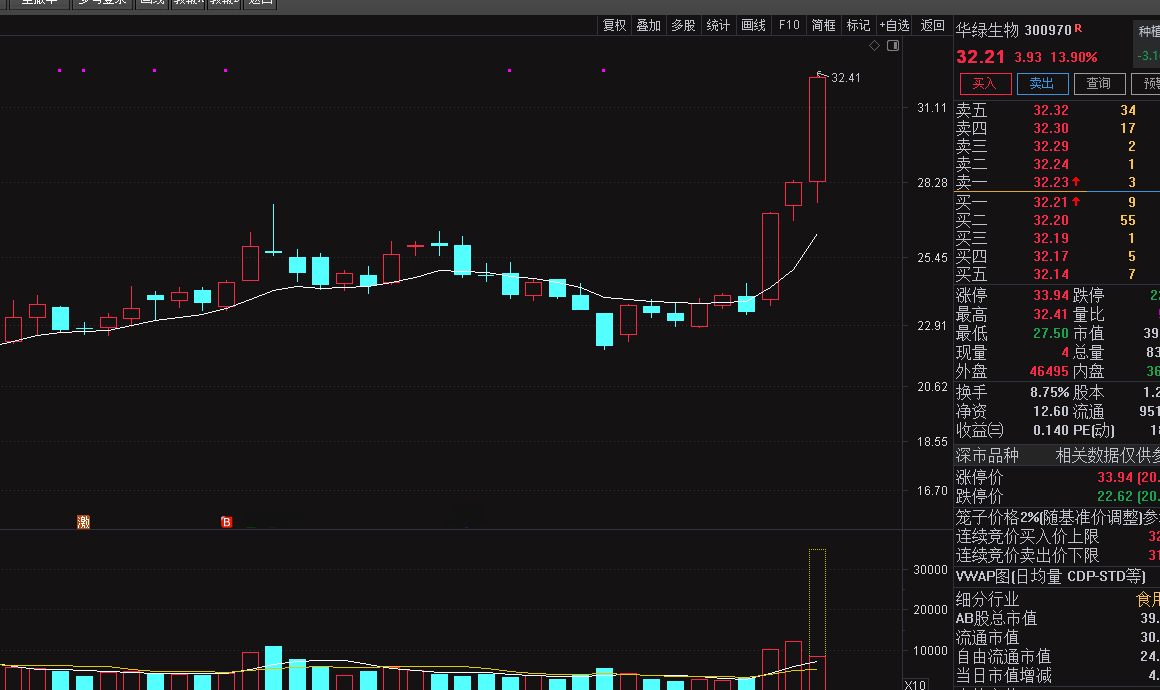
Task: Open the 多股 multi-stock view
Action: click(683, 25)
